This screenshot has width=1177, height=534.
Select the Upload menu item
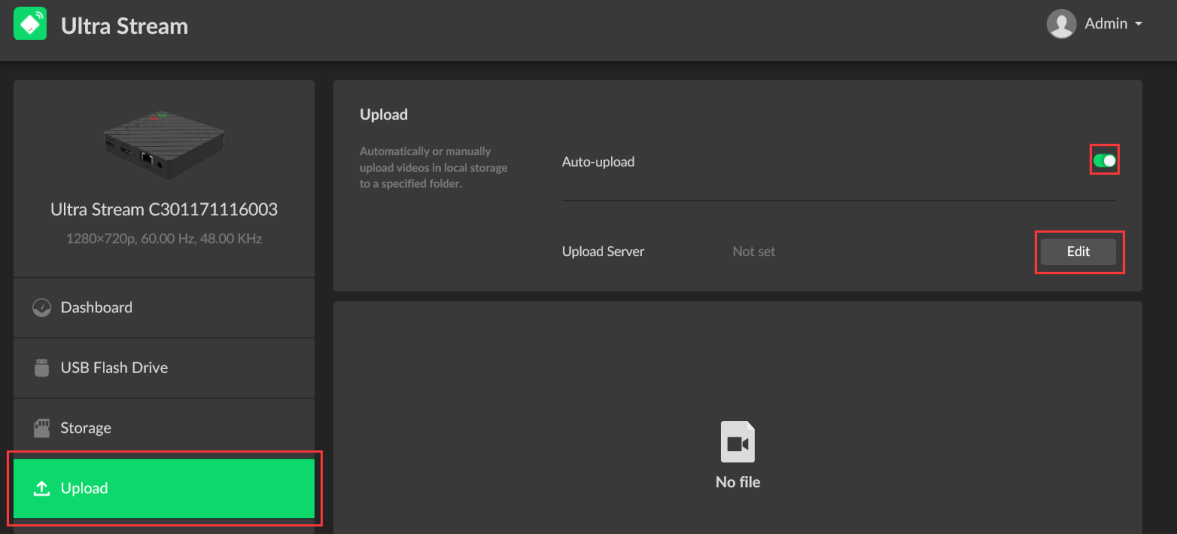164,488
